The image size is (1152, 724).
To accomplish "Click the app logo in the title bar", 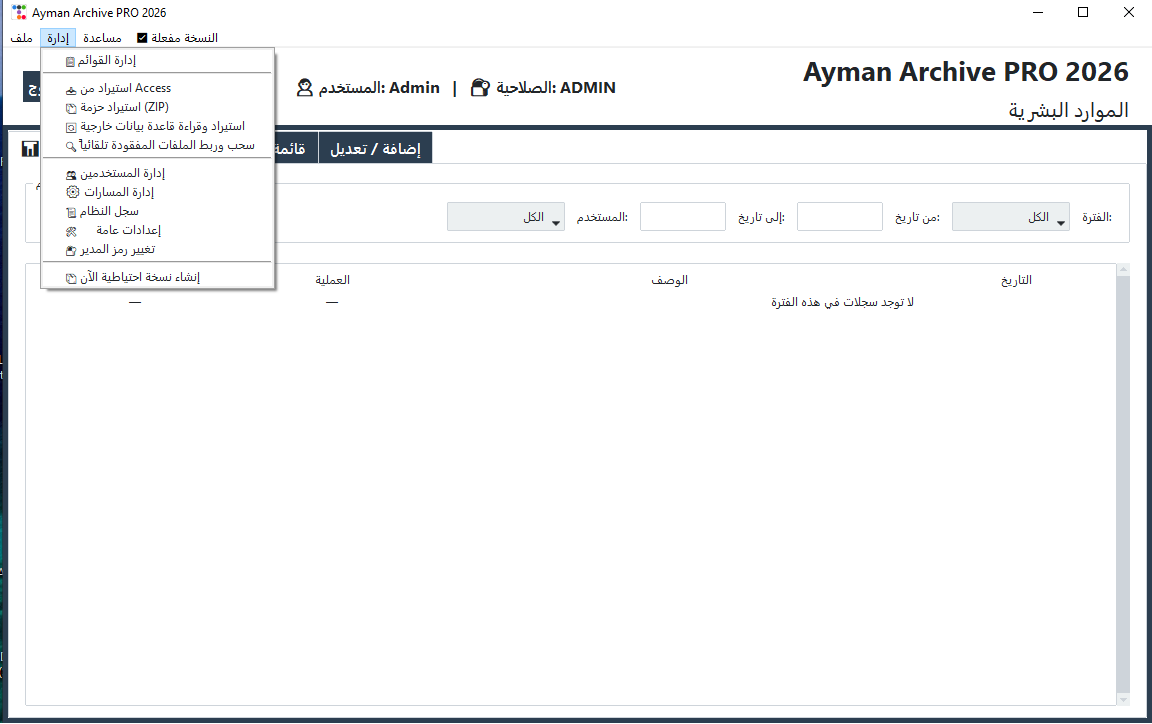I will click(x=19, y=12).
